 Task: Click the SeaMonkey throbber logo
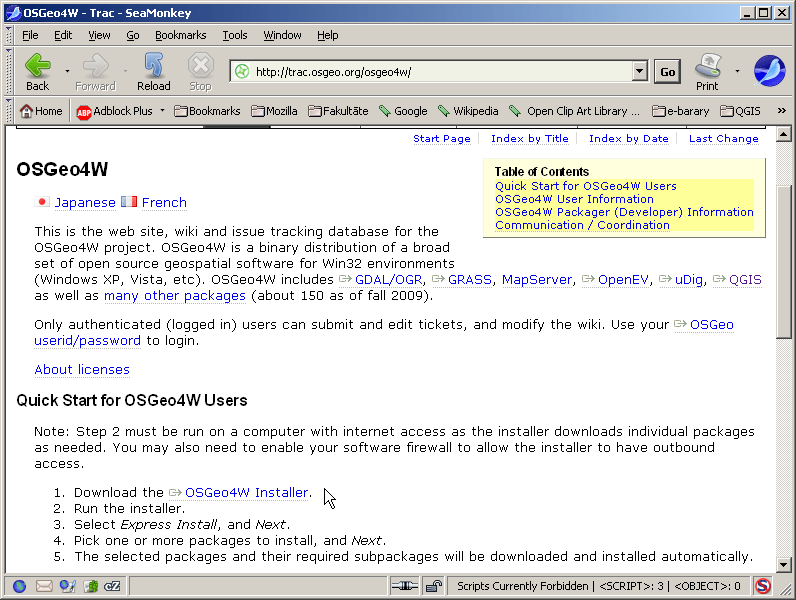click(x=770, y=71)
